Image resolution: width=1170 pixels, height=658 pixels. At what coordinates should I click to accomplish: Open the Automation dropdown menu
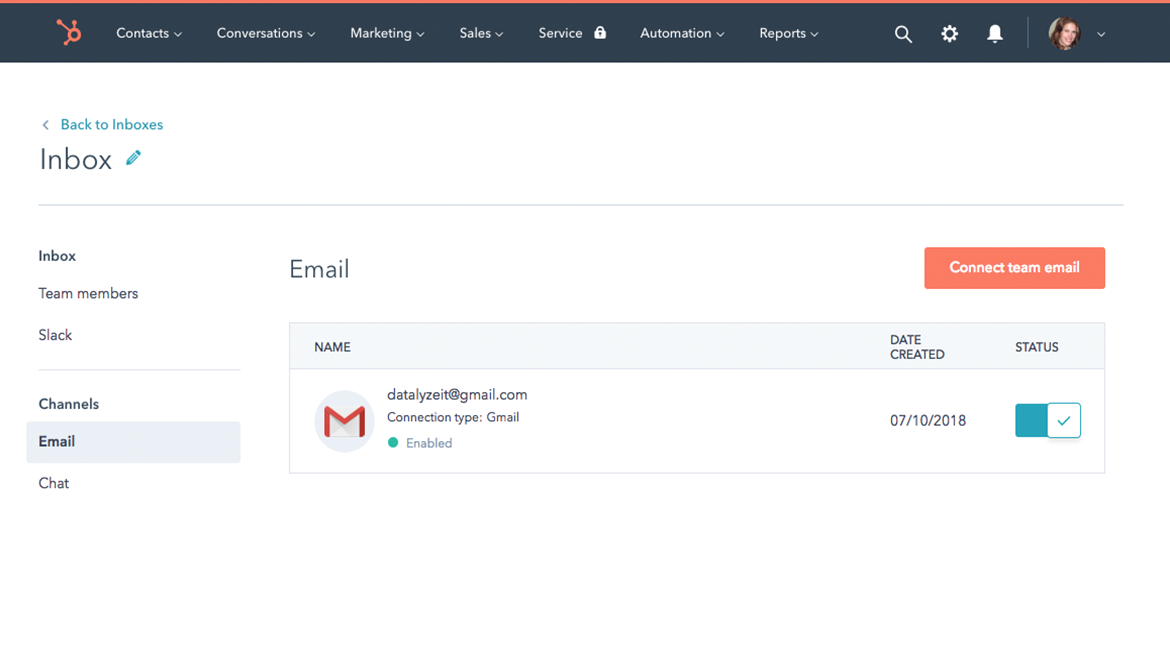pyautogui.click(x=682, y=33)
